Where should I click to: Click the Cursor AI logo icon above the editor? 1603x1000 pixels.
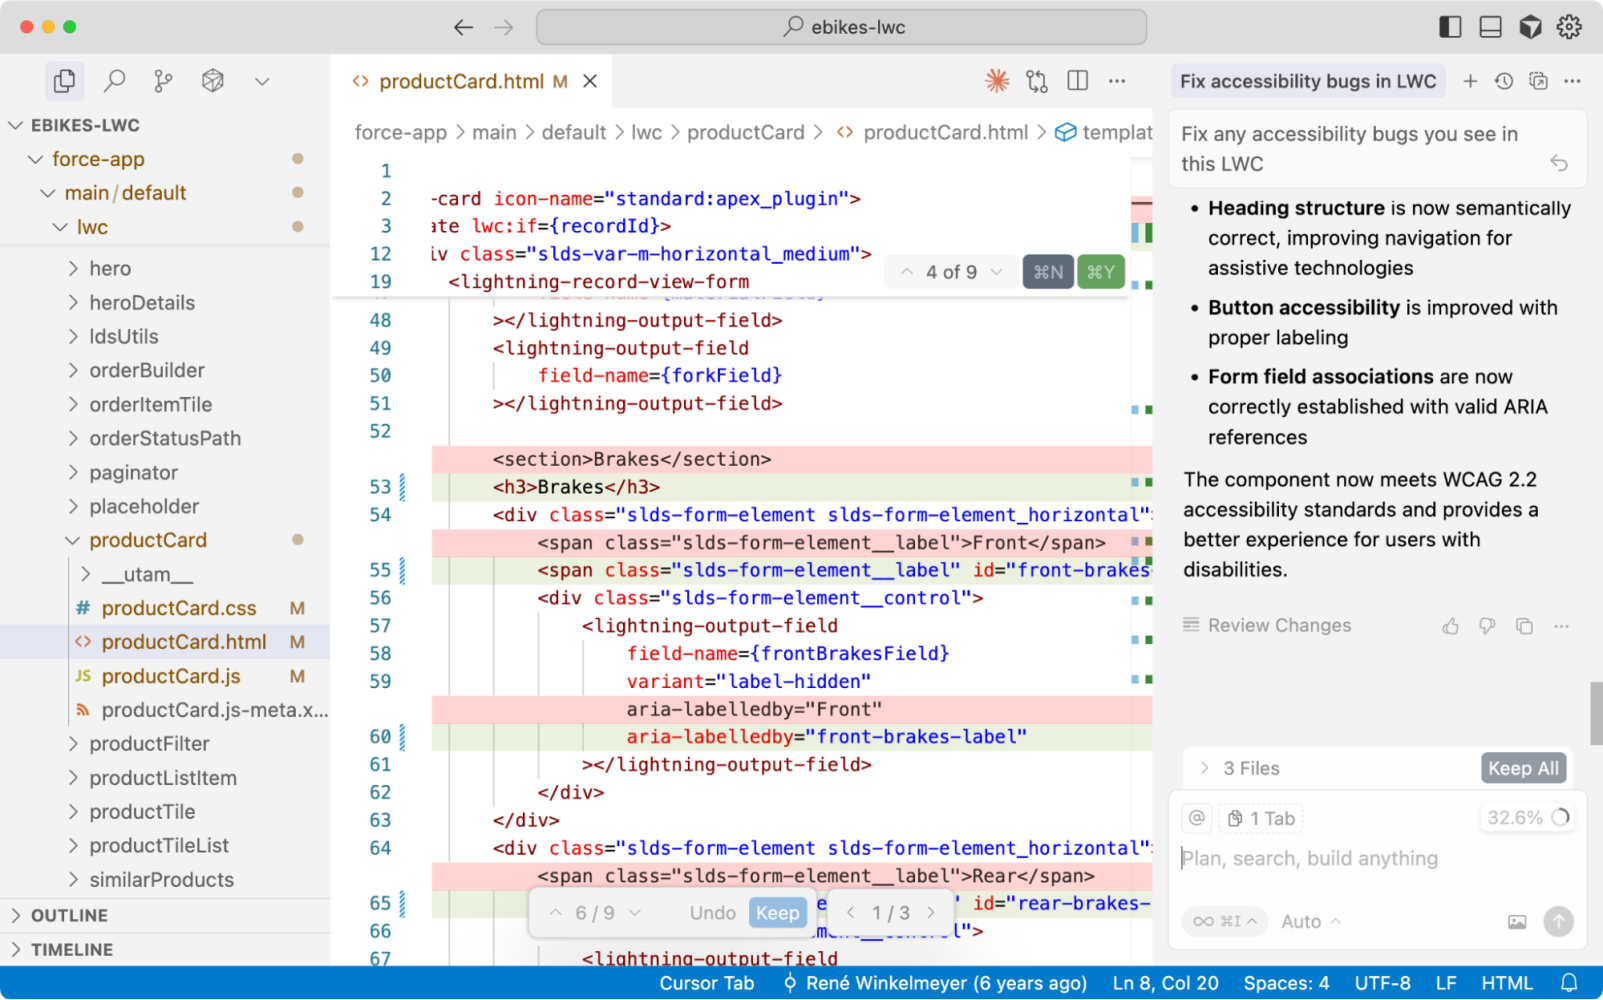tap(996, 80)
